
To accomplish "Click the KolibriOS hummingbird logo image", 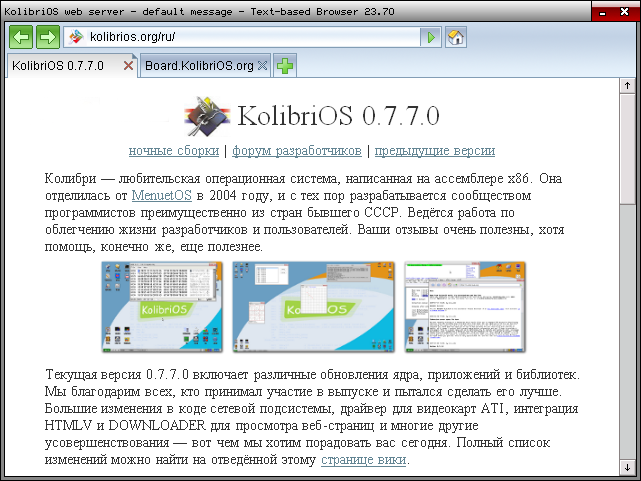I will point(207,116).
